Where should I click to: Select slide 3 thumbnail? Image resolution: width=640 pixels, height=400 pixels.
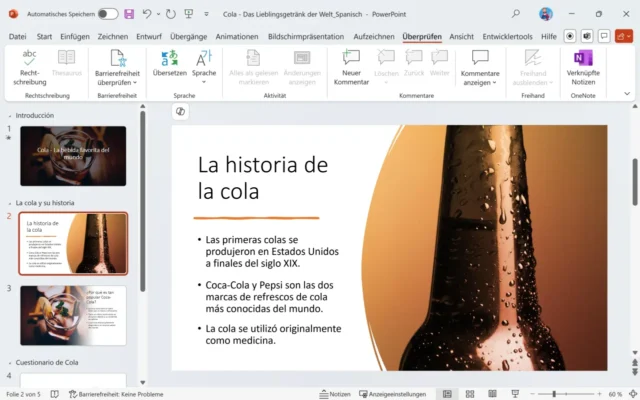coord(73,315)
